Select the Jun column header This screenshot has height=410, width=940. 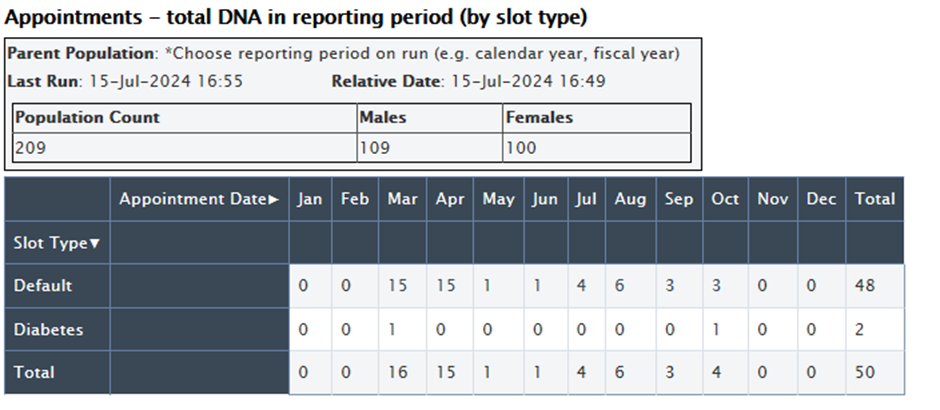(546, 199)
